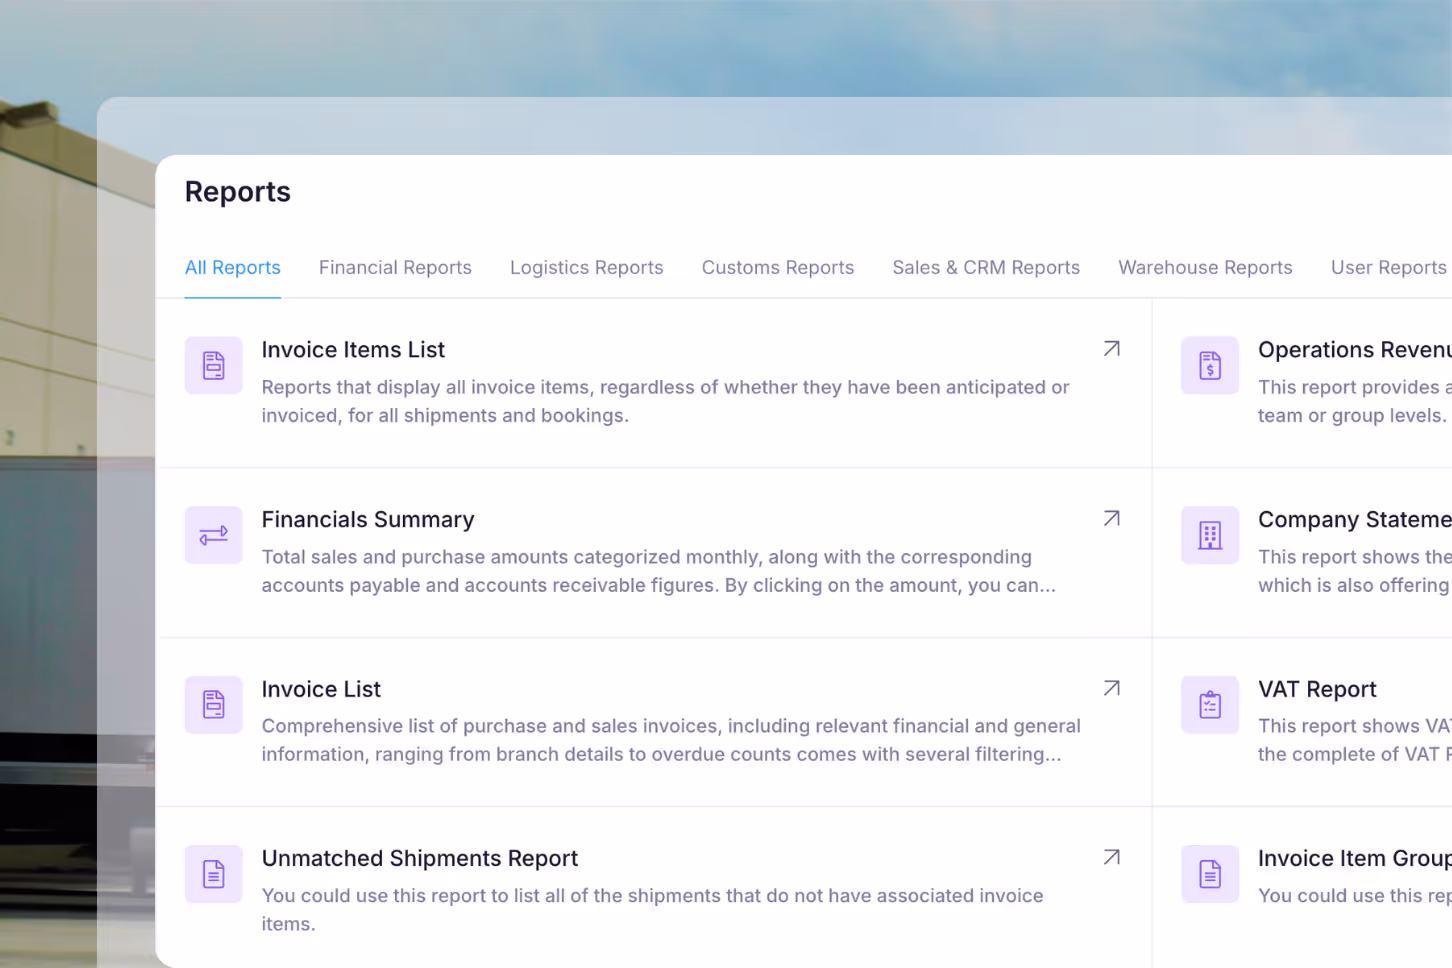
Task: Click the Unmatched Shipments Report document icon
Action: click(213, 873)
